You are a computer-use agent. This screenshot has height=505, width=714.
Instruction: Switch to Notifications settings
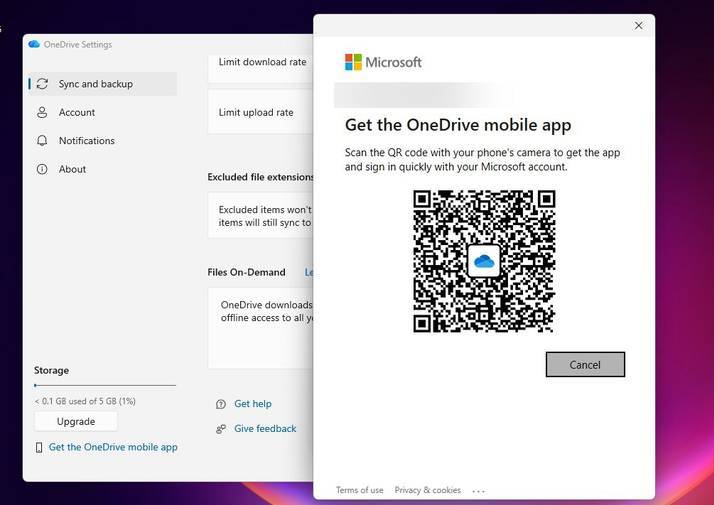point(103,141)
